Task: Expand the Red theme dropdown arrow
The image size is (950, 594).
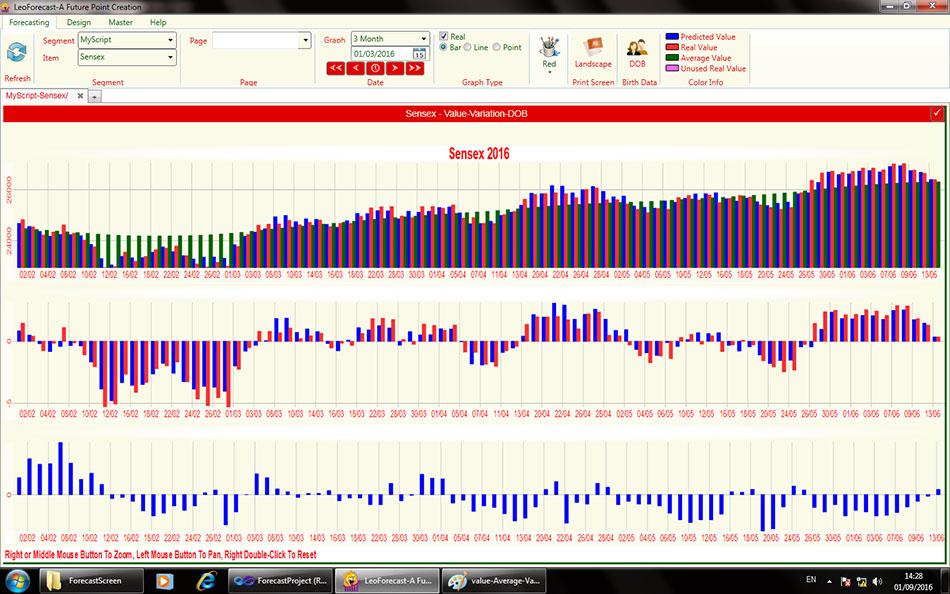Action: pos(549,72)
